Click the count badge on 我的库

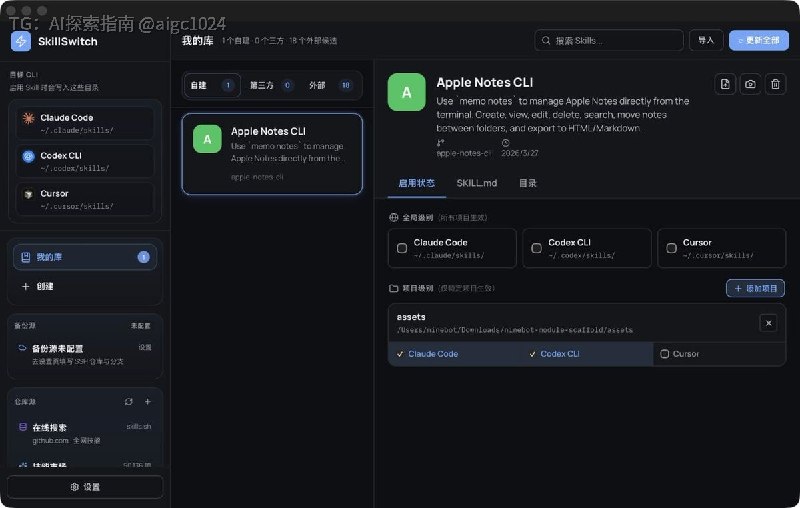(143, 257)
